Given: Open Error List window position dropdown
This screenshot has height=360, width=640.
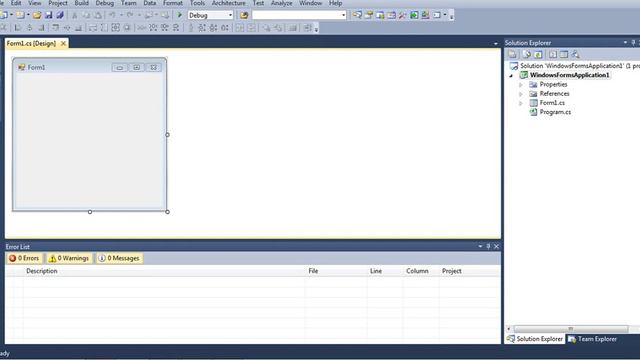Looking at the screenshot, I should coord(480,247).
